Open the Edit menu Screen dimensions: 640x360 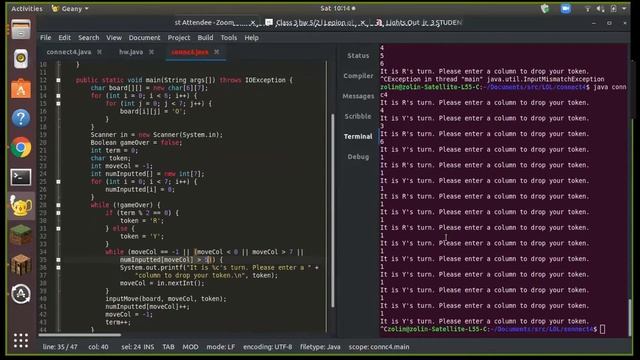click(64, 38)
